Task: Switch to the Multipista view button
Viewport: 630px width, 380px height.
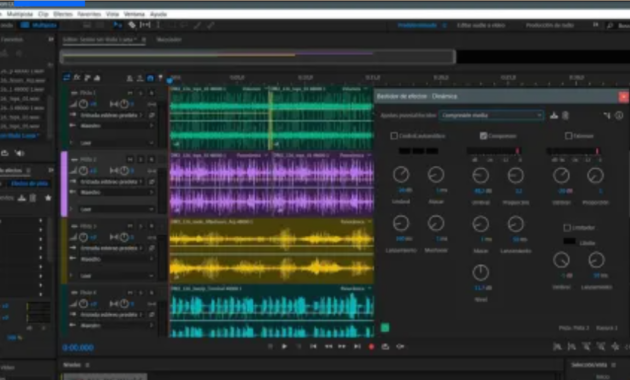Action: 39,25
